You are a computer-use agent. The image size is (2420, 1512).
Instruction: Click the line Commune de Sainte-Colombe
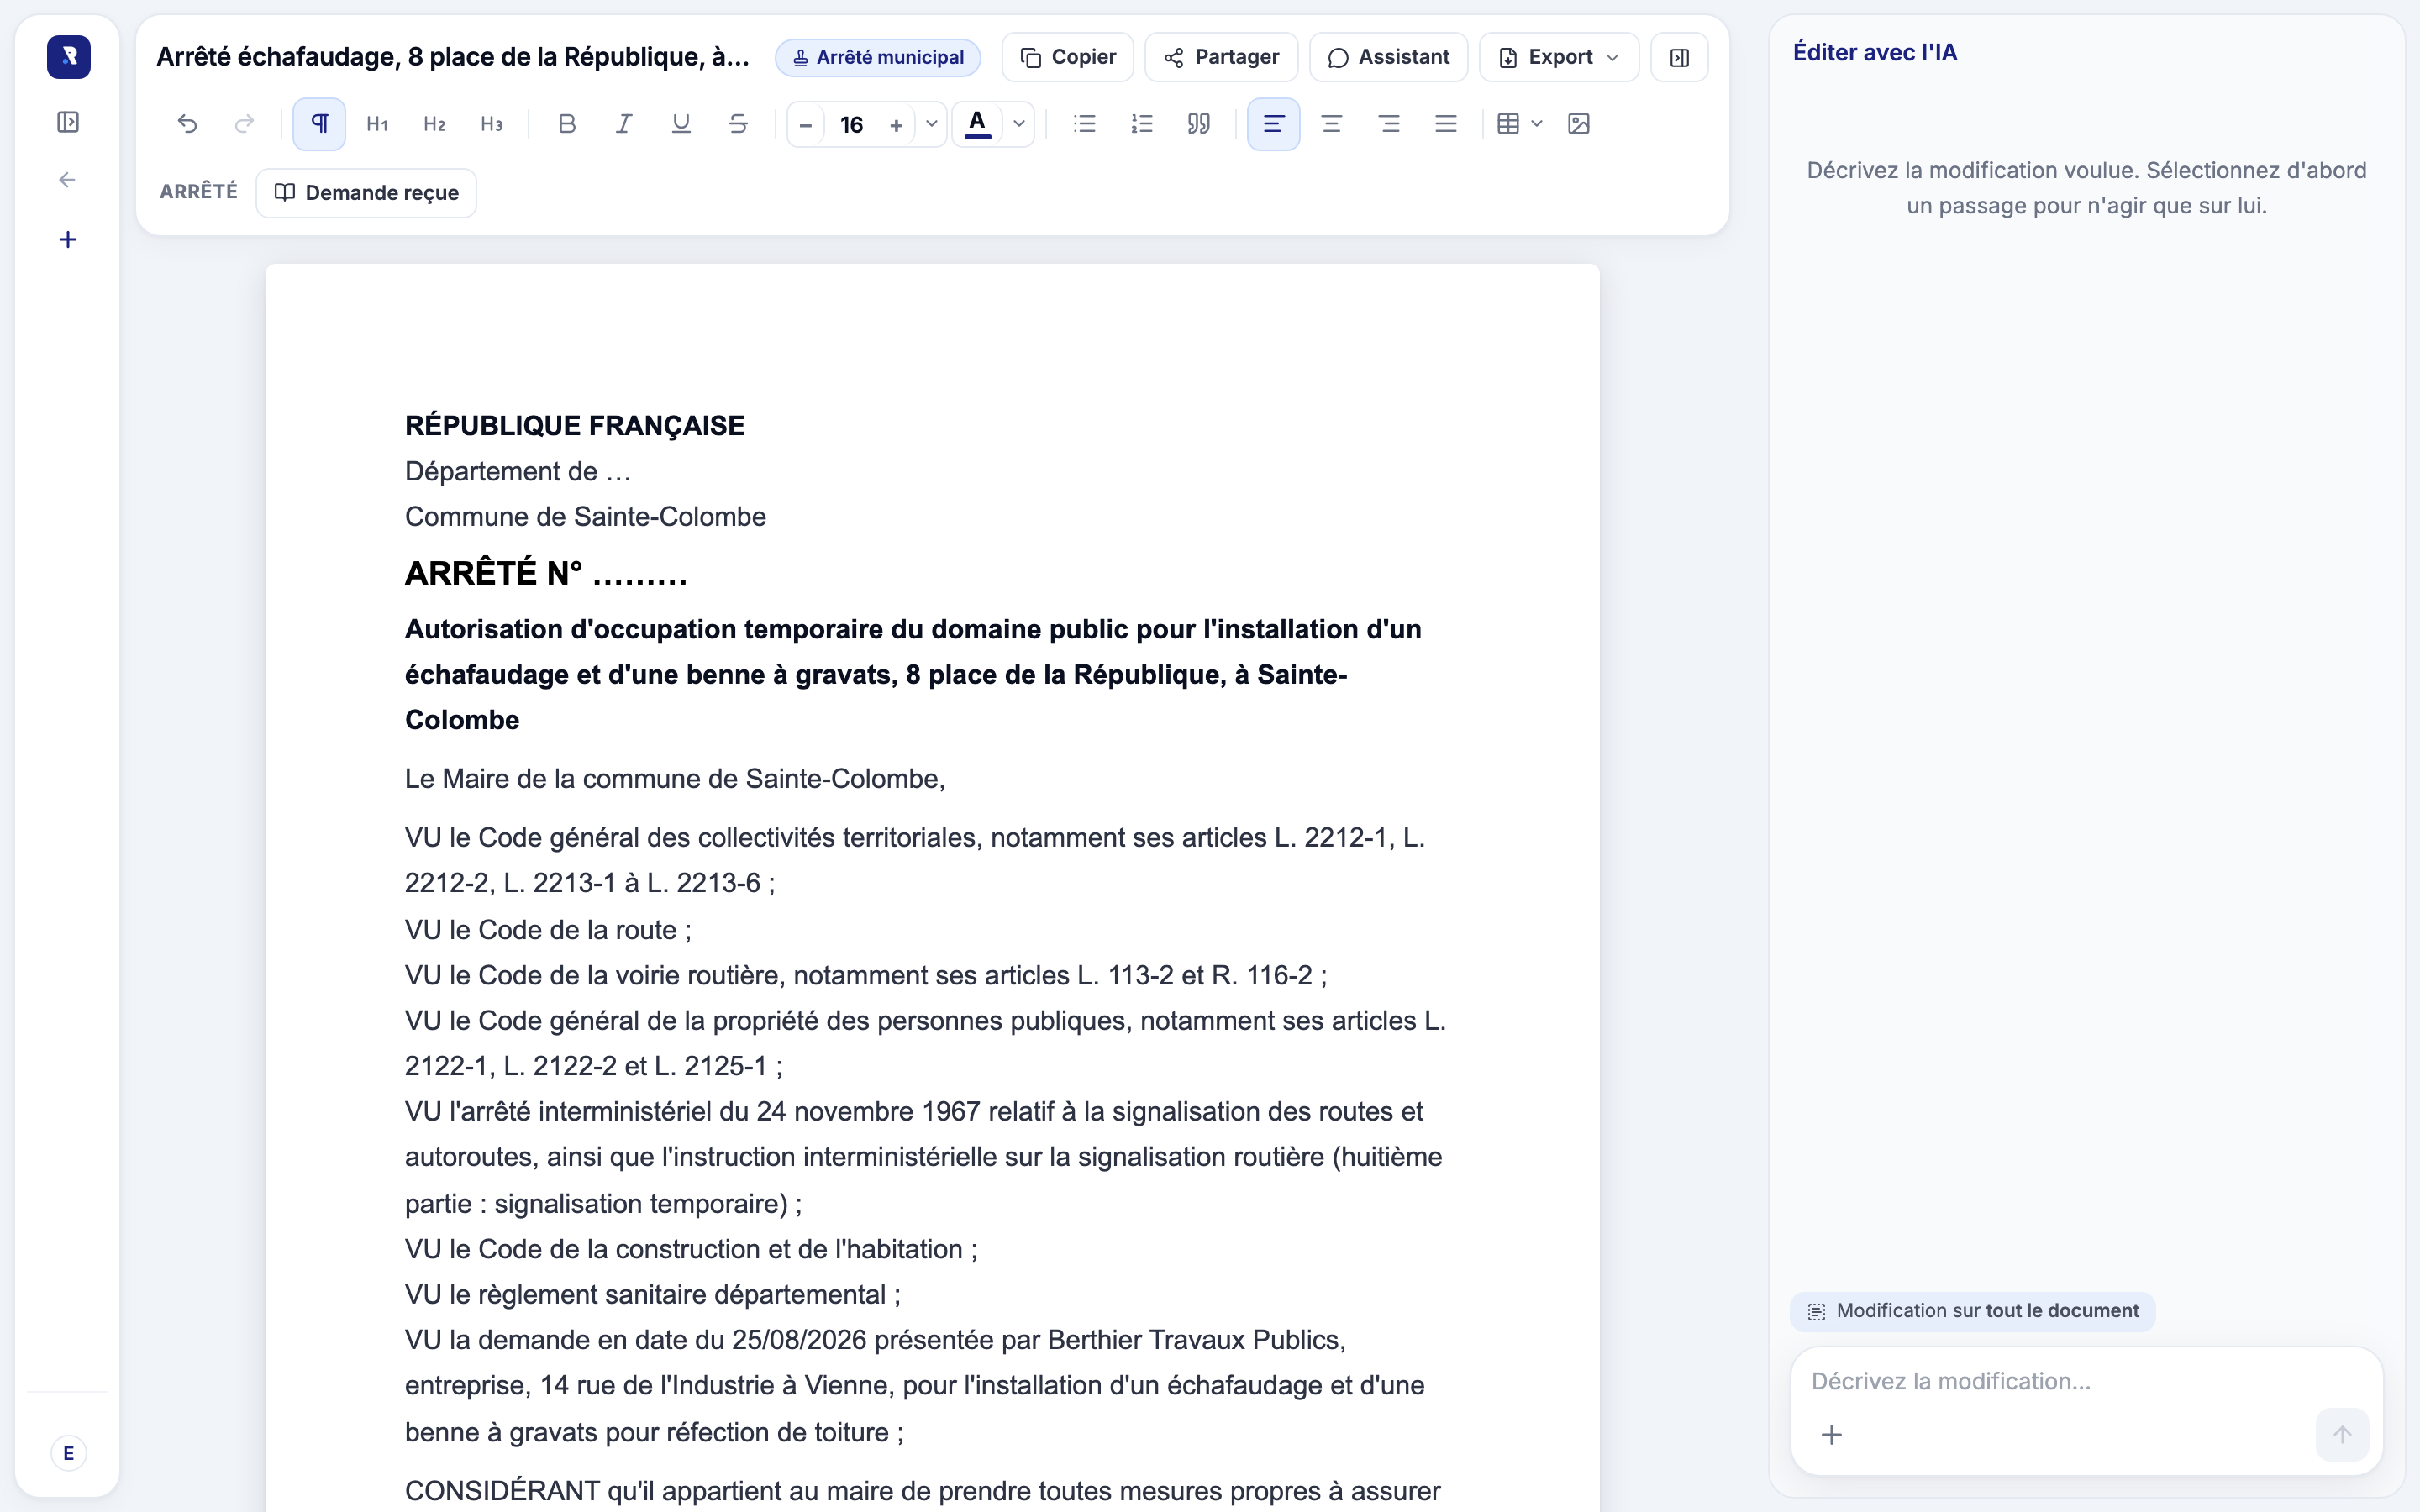[586, 517]
